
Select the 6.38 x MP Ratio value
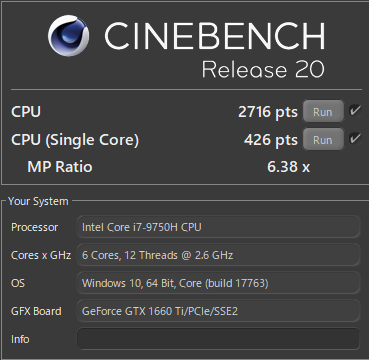(288, 167)
